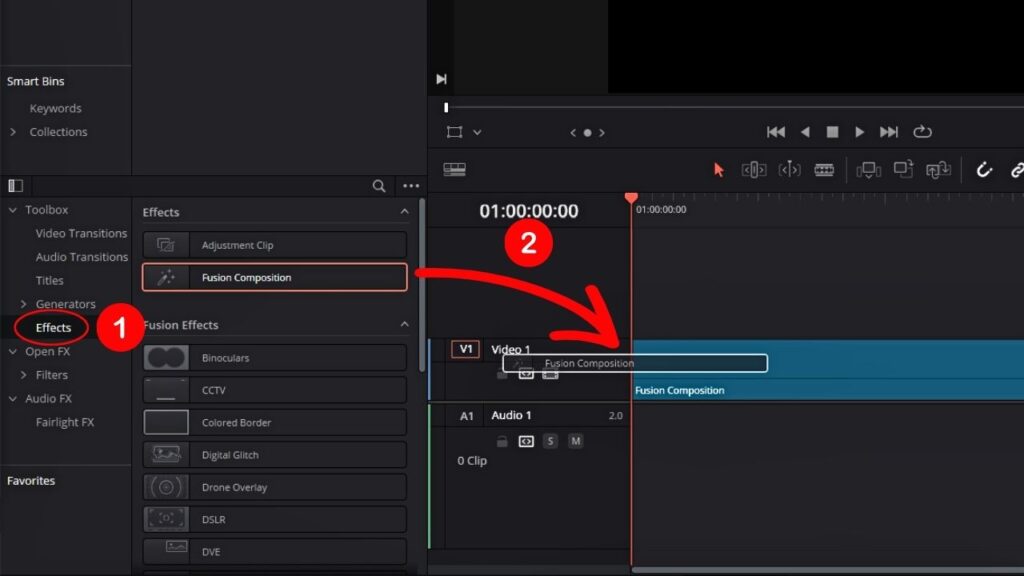Toggle auto-select on the Video 1 track
This screenshot has width=1024, height=576.
click(x=527, y=375)
